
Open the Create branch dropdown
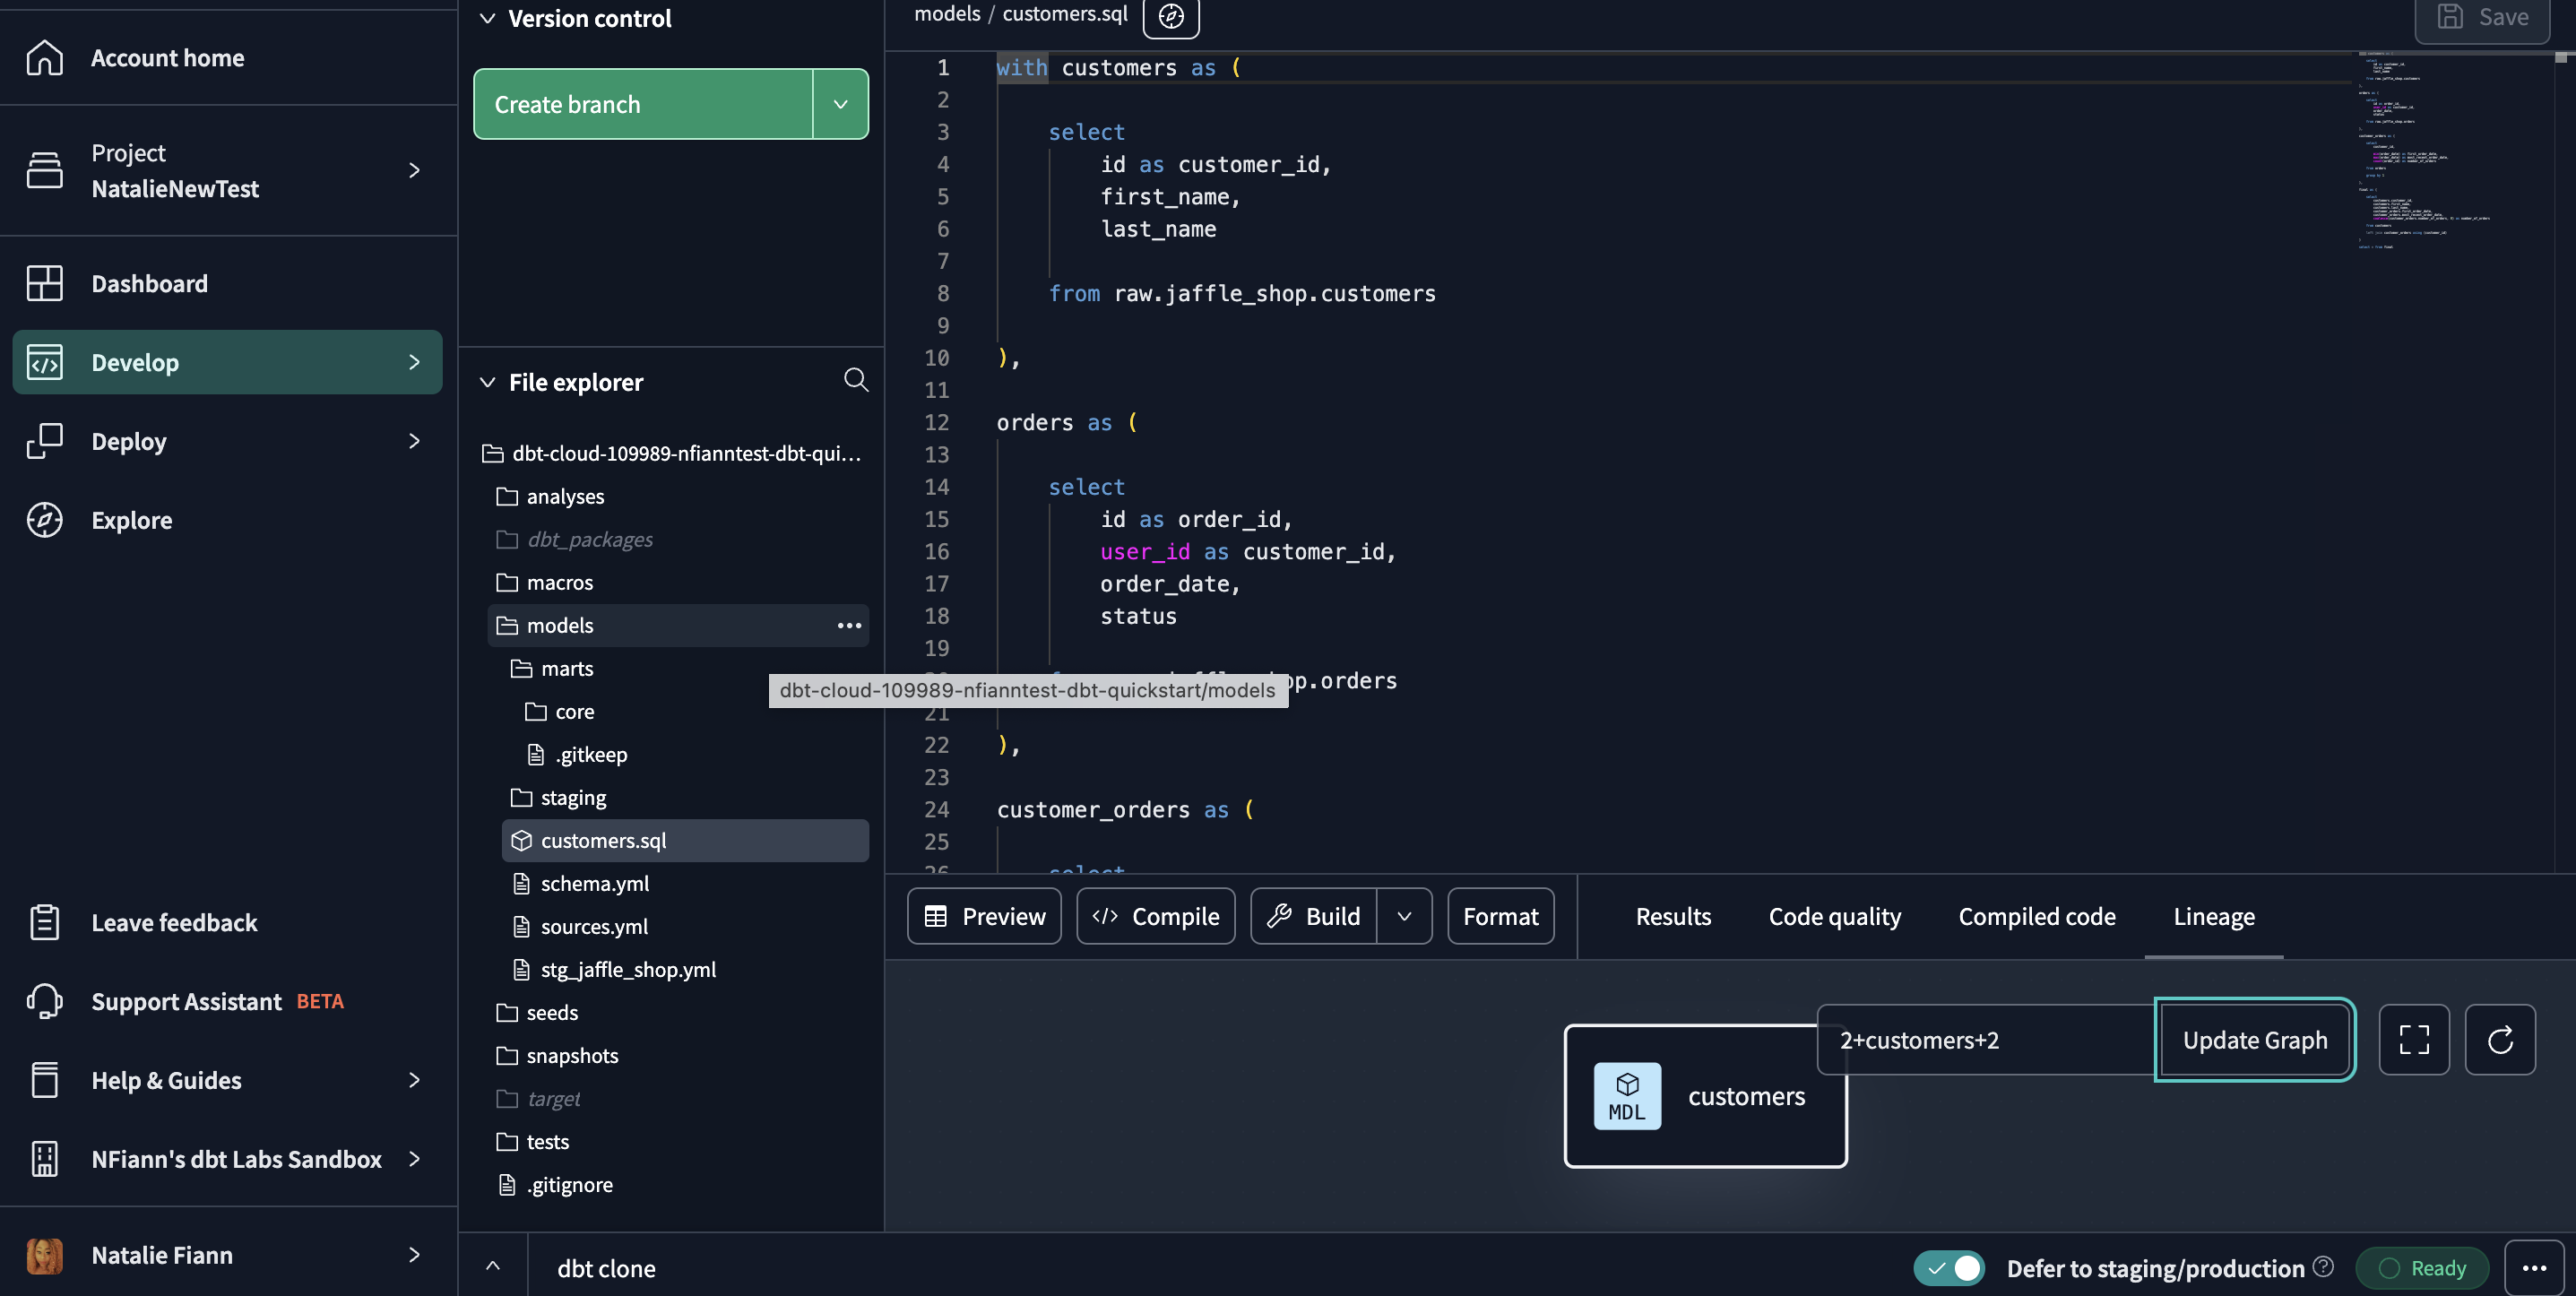840,104
